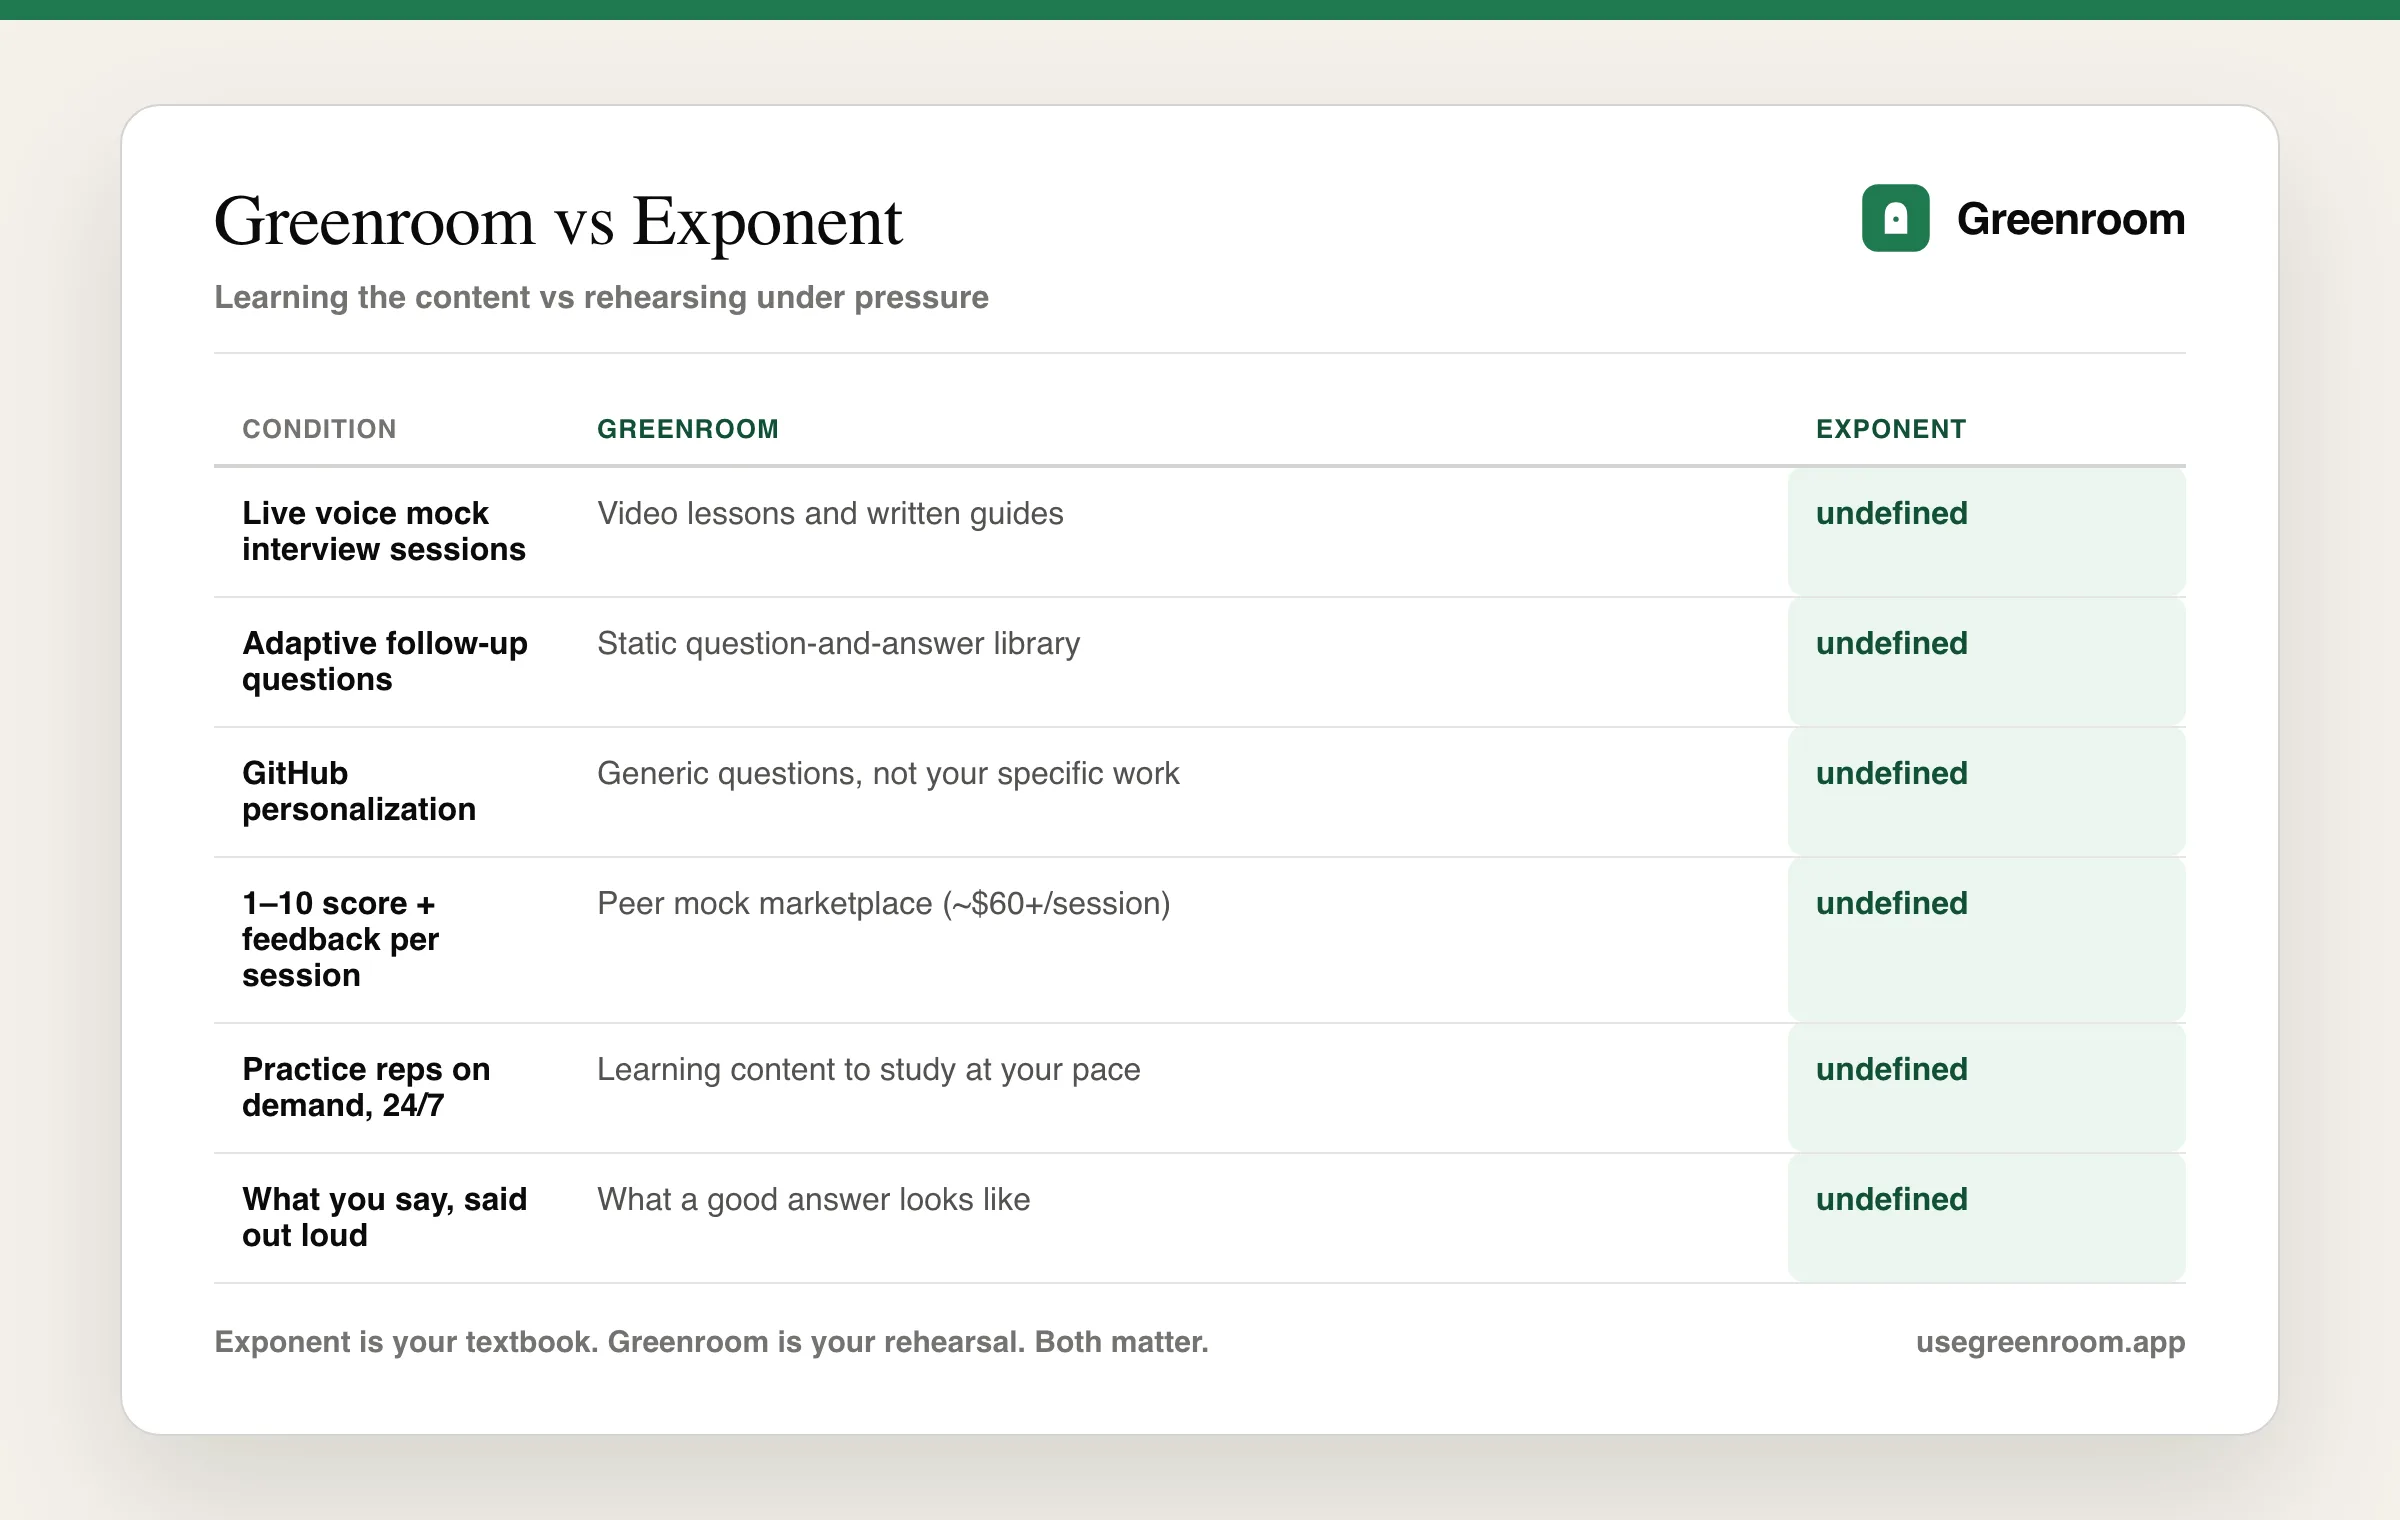
Task: Select the 'Greenroom vs Exponent' heading
Action: (x=558, y=221)
